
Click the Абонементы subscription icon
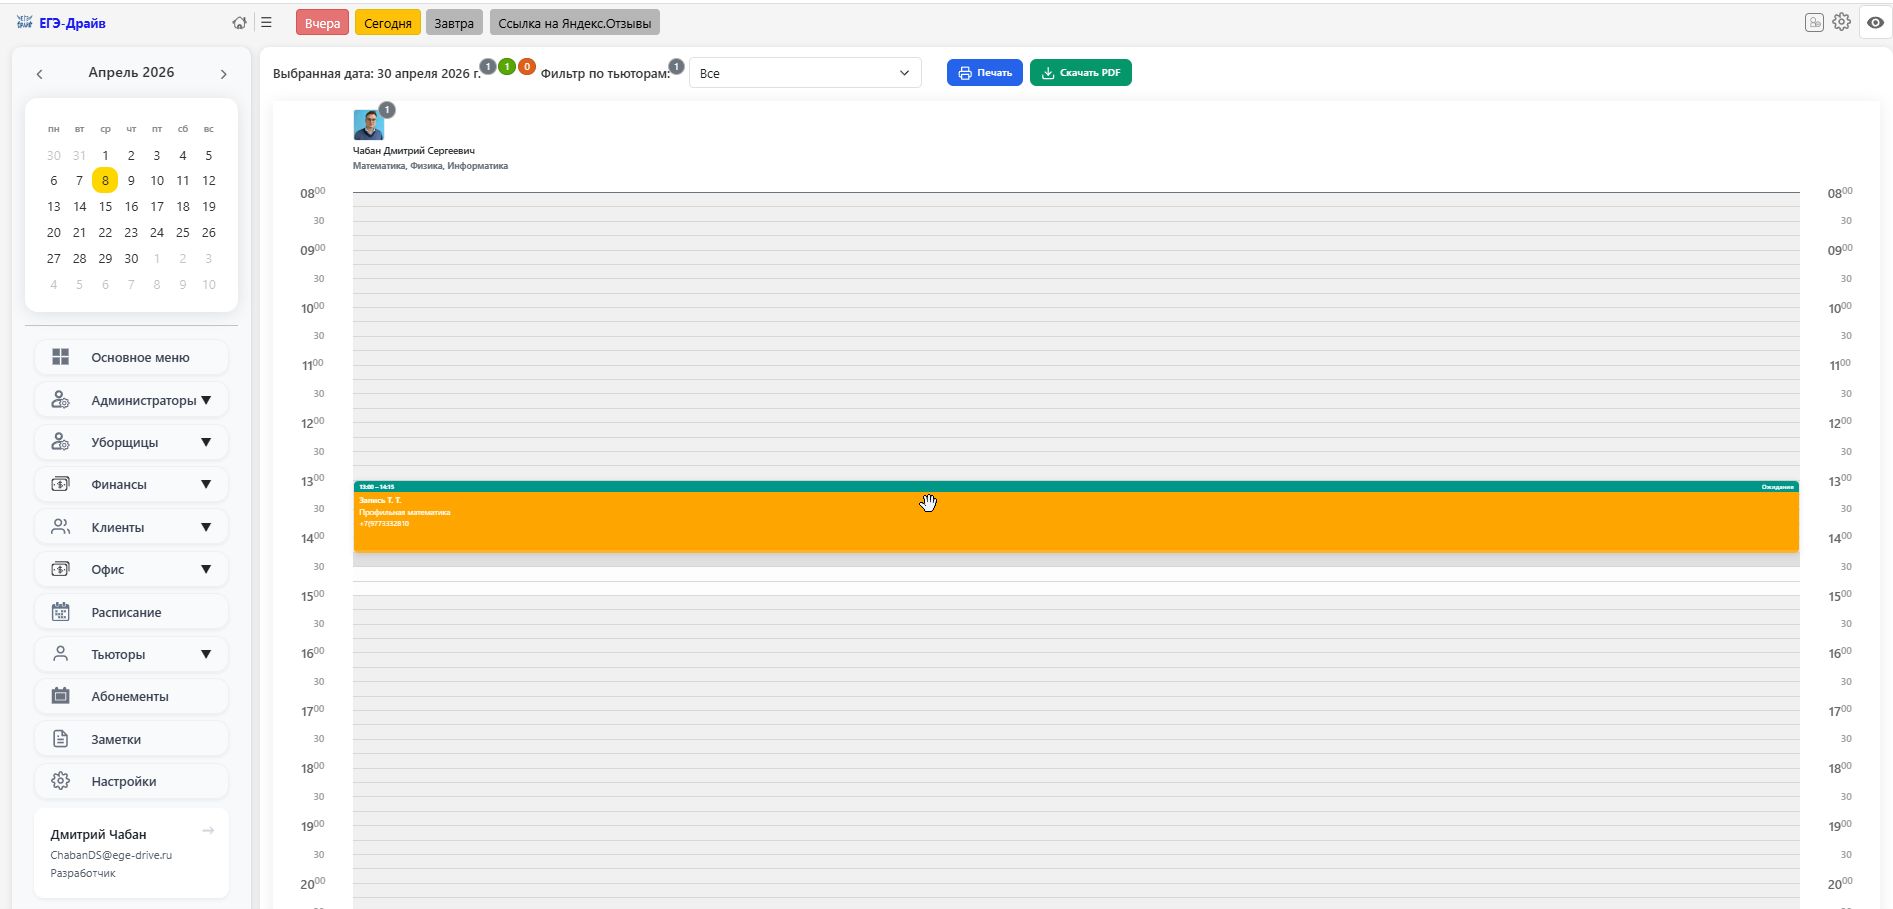[x=61, y=696]
